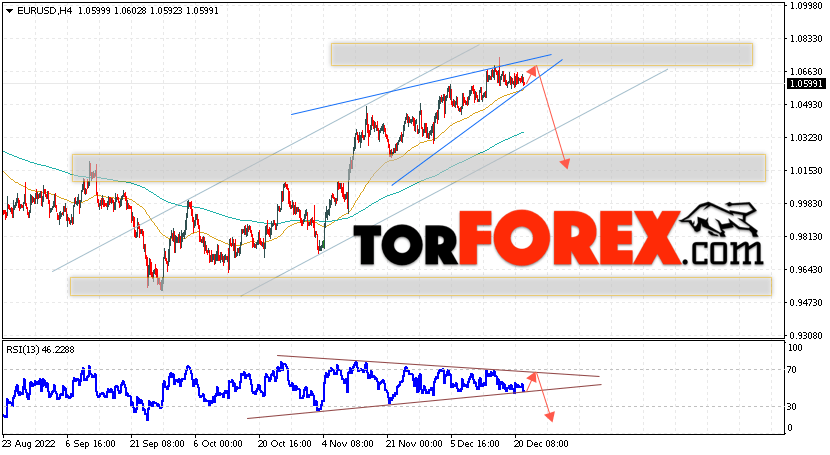Select the current price label 1.05991

point(806,84)
